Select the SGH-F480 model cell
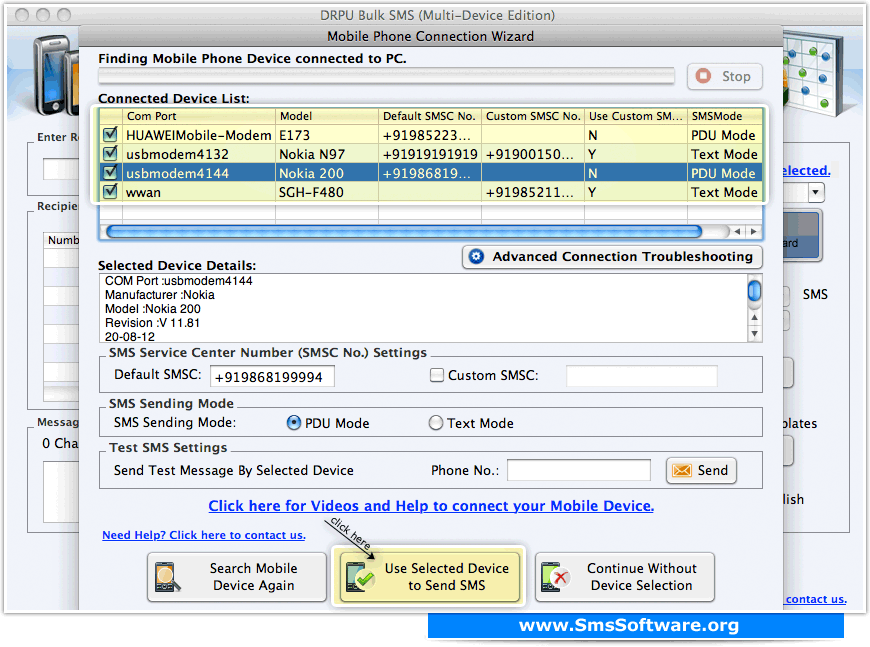The image size is (870, 647). (327, 192)
